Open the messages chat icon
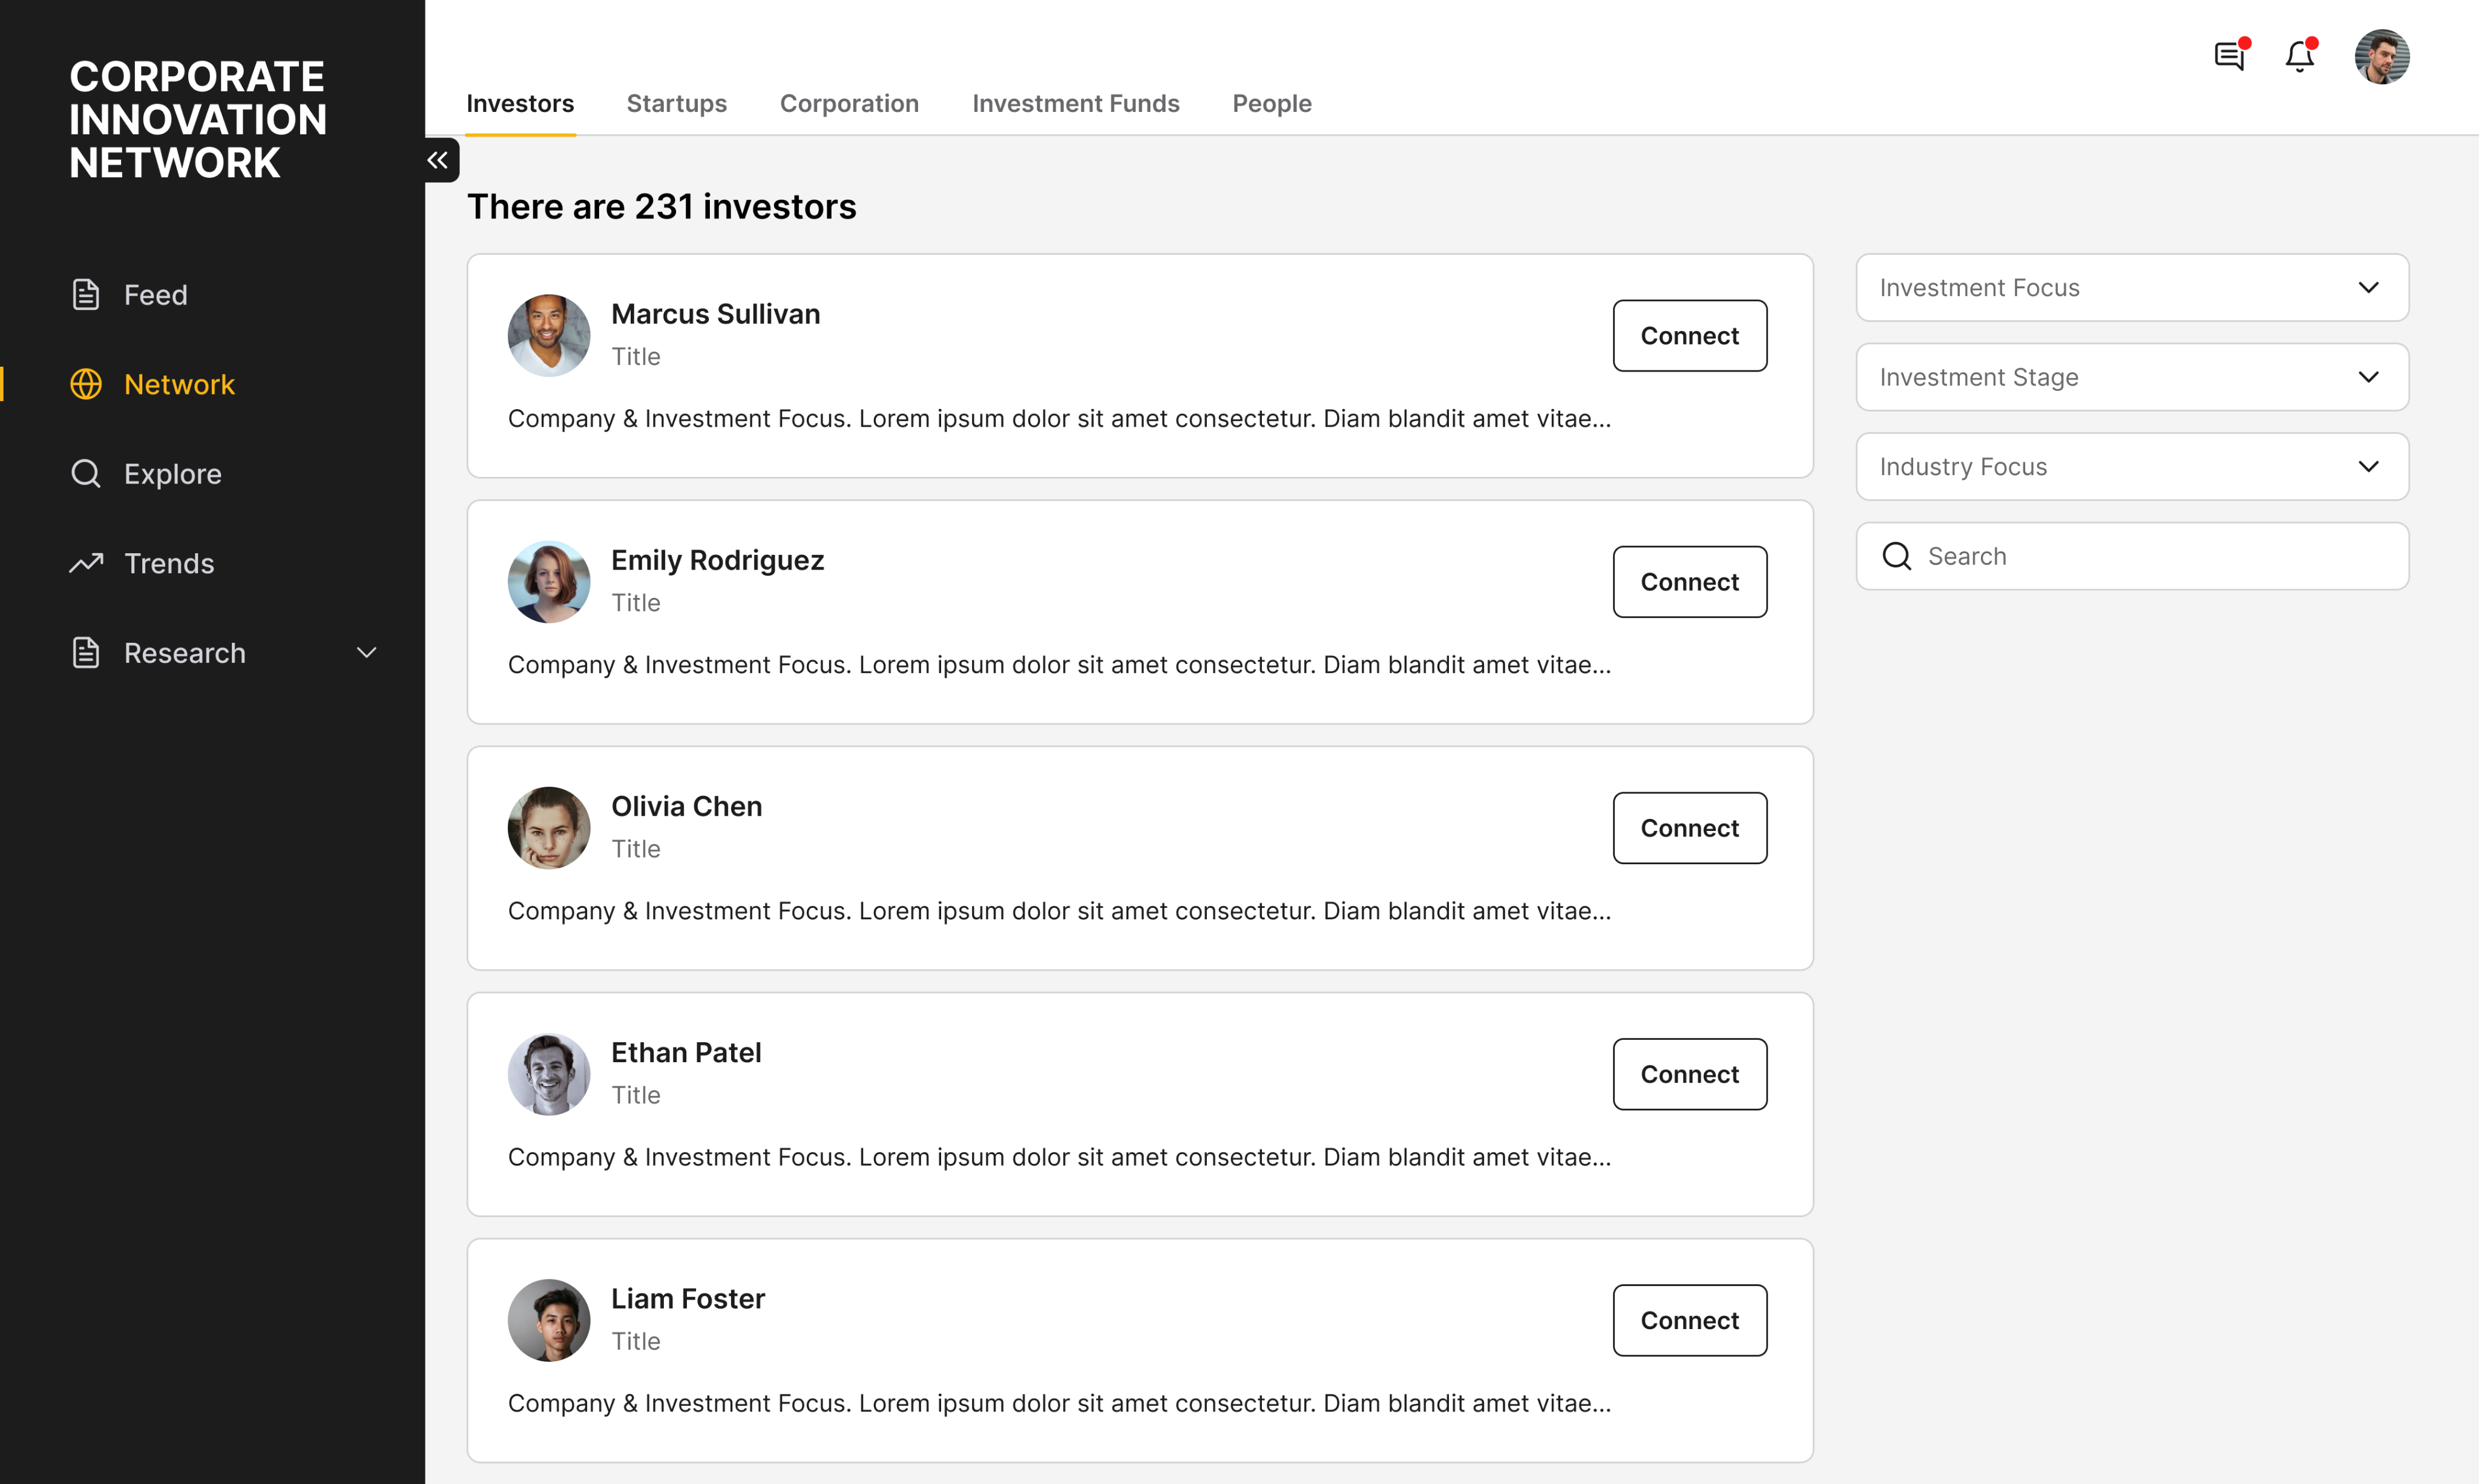Viewport: 2479px width, 1484px height. click(x=2229, y=56)
